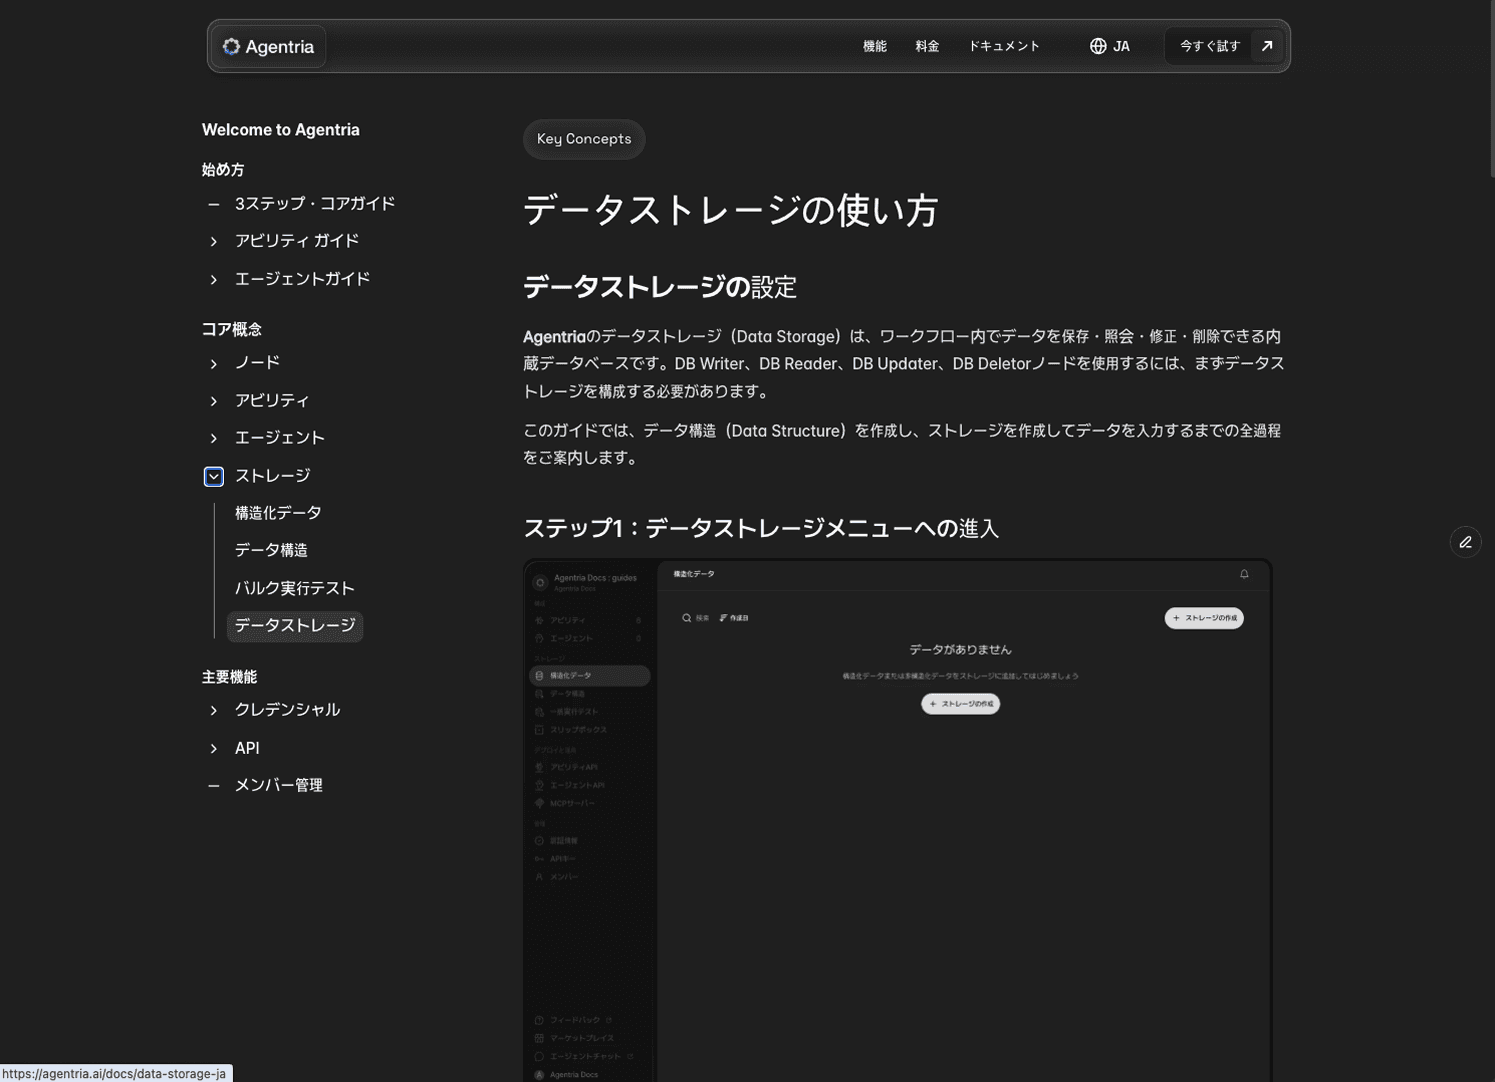Collapse the ストレージ section chevron
Viewport: 1495px width, 1082px height.
point(214,477)
